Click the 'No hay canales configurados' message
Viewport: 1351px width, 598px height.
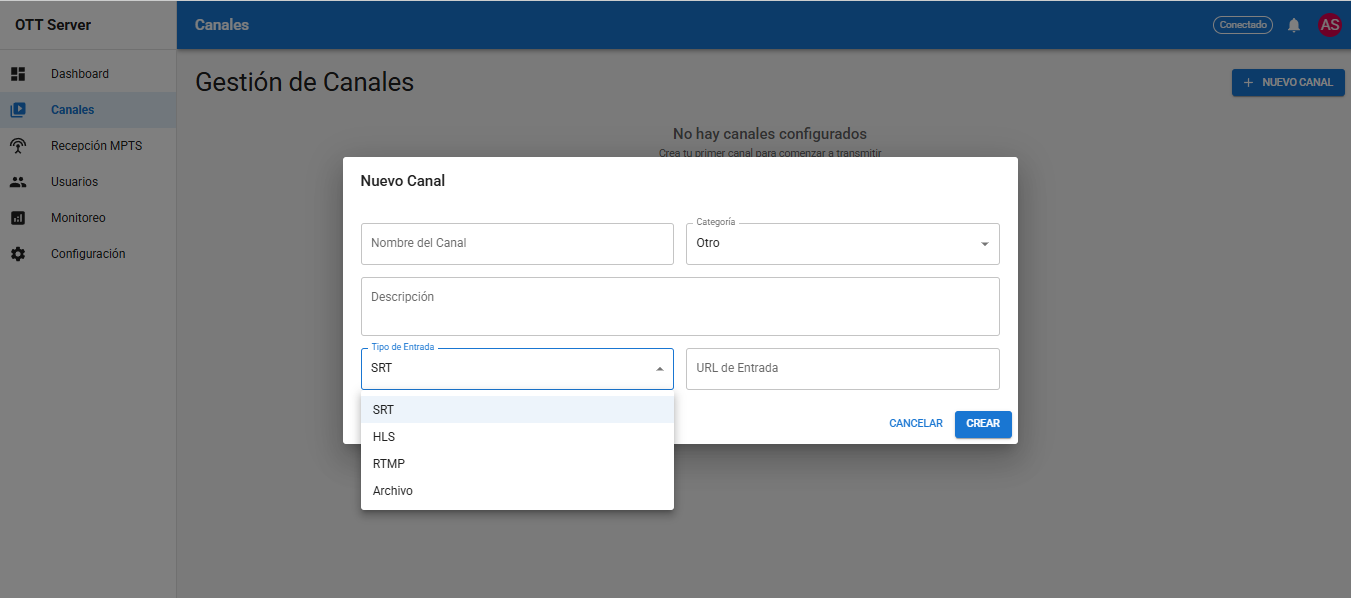click(769, 134)
